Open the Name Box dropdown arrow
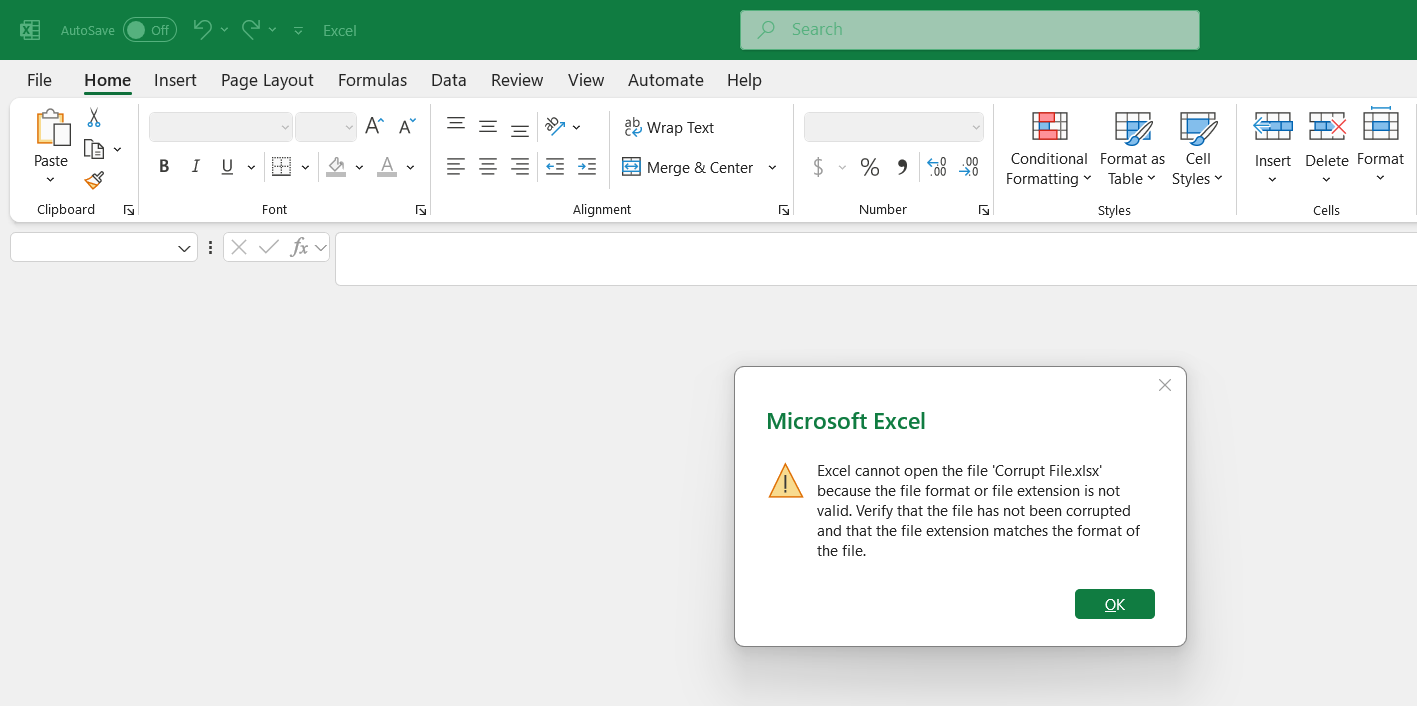1417x706 pixels. tap(185, 248)
